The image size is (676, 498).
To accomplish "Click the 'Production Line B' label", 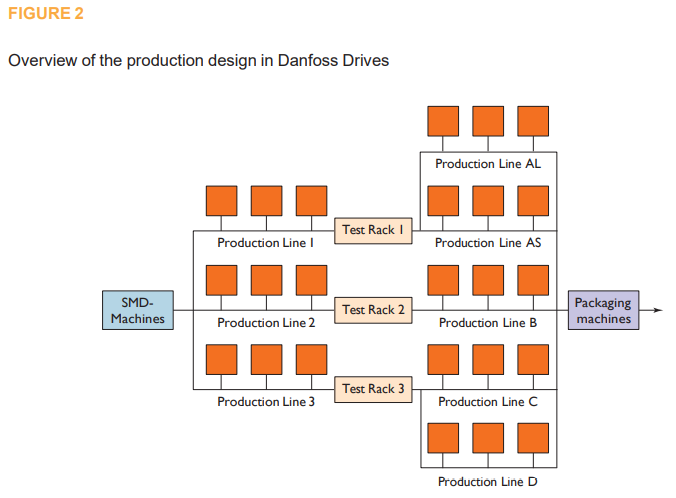I will tap(488, 323).
